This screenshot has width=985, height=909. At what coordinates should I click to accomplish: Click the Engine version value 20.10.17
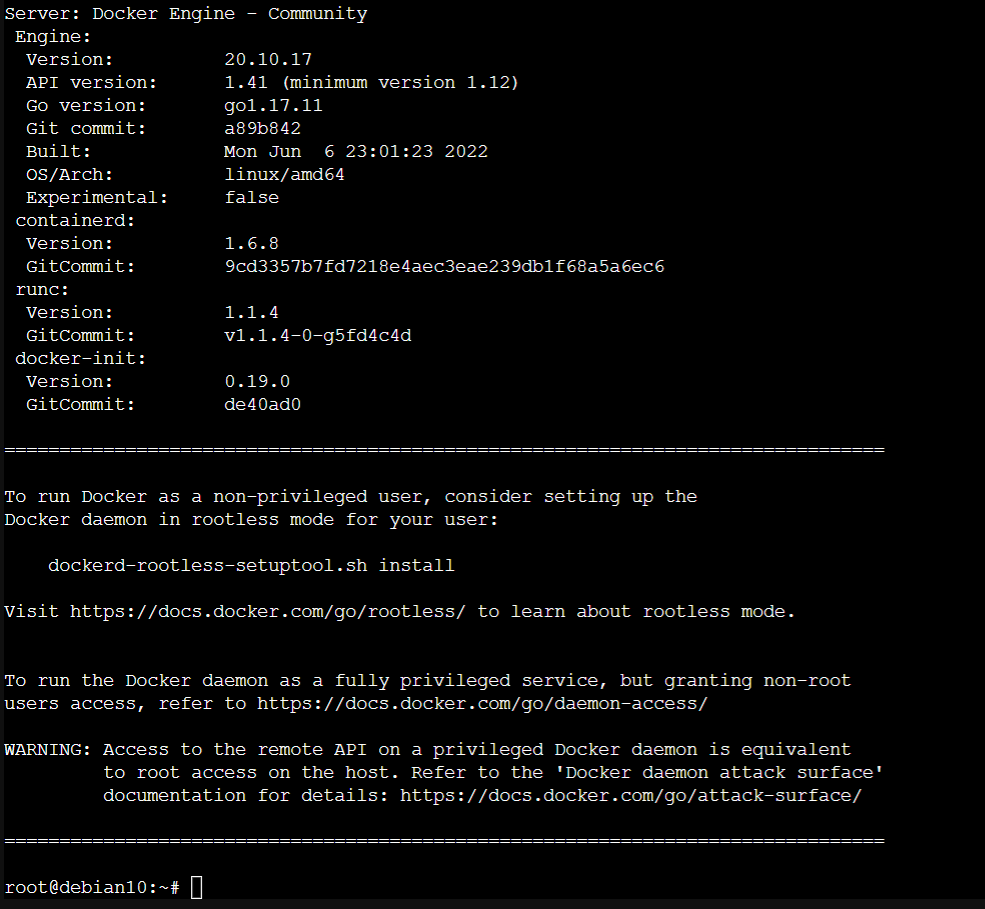coord(268,60)
